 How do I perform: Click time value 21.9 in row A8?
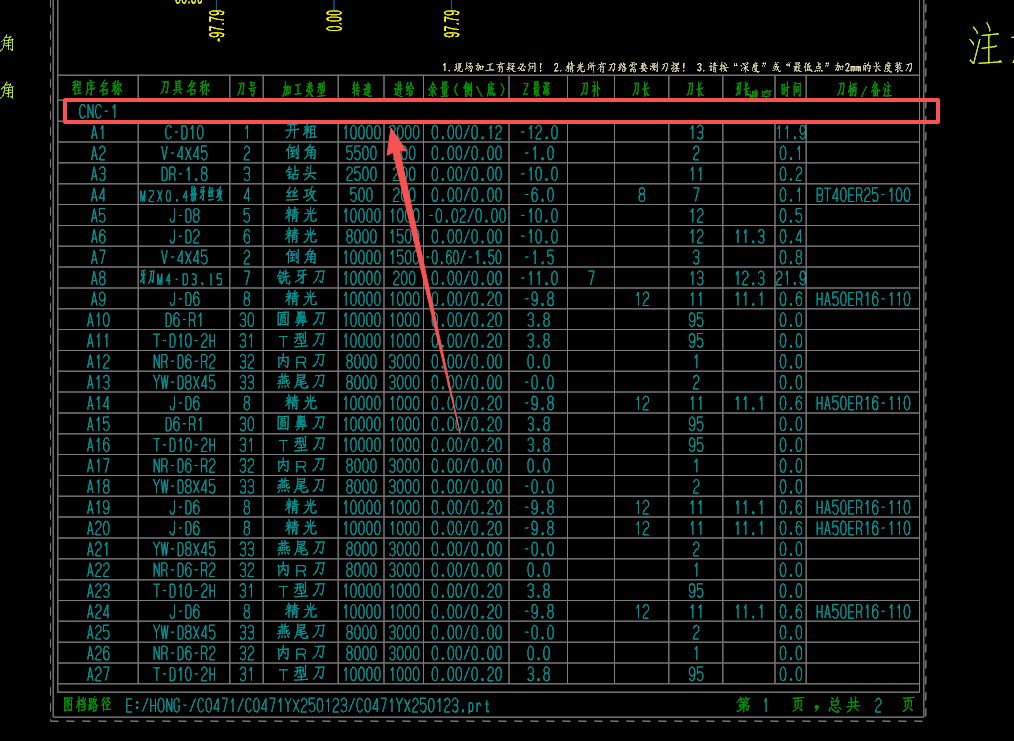(791, 278)
